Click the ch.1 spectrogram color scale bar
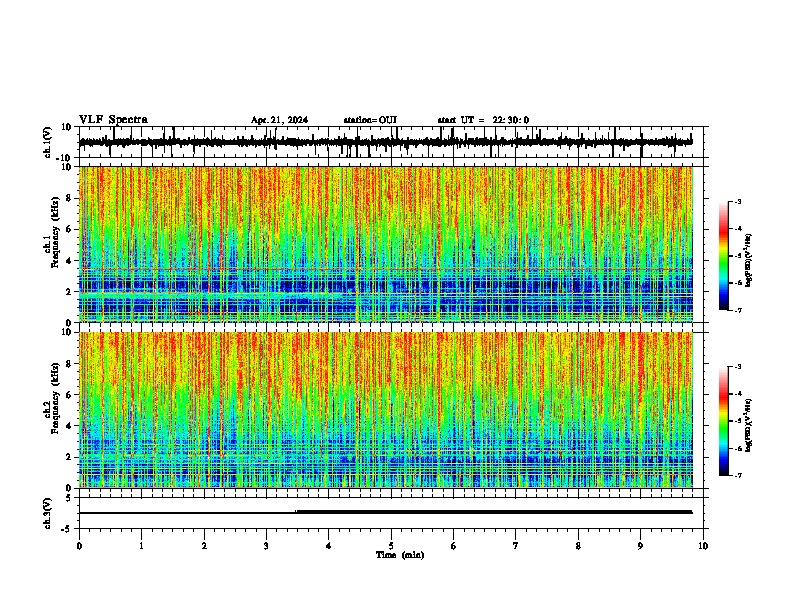Image resolution: width=792 pixels, height=612 pixels. 723,256
